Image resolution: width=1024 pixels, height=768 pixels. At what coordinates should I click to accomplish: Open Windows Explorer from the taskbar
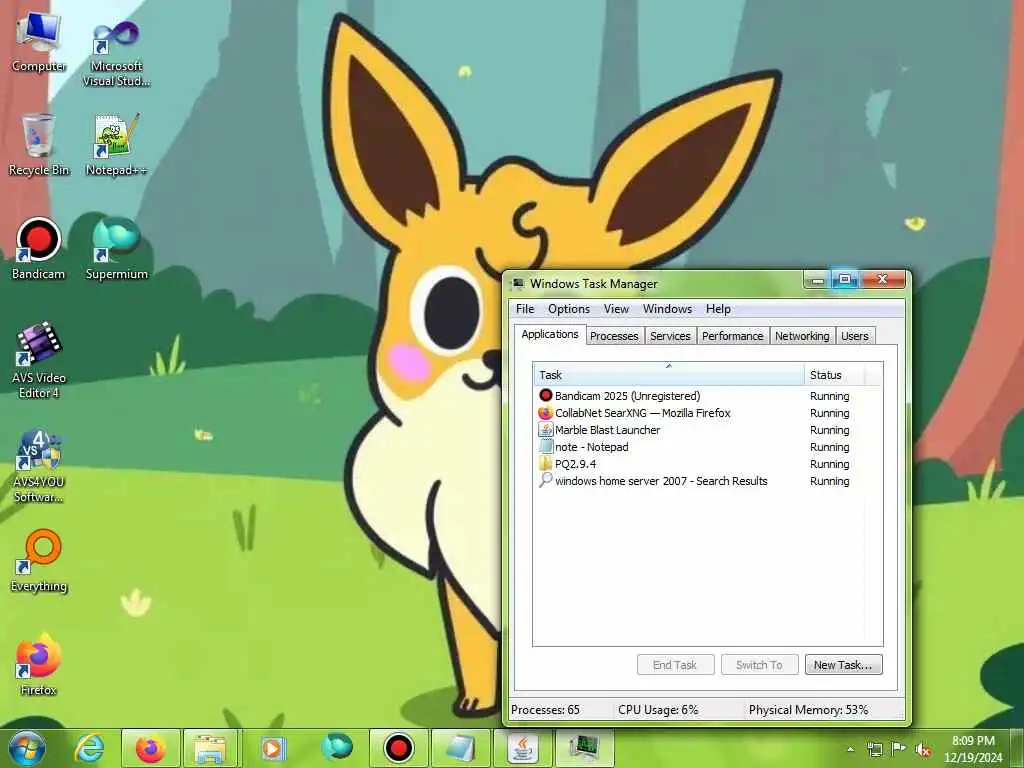pyautogui.click(x=211, y=748)
